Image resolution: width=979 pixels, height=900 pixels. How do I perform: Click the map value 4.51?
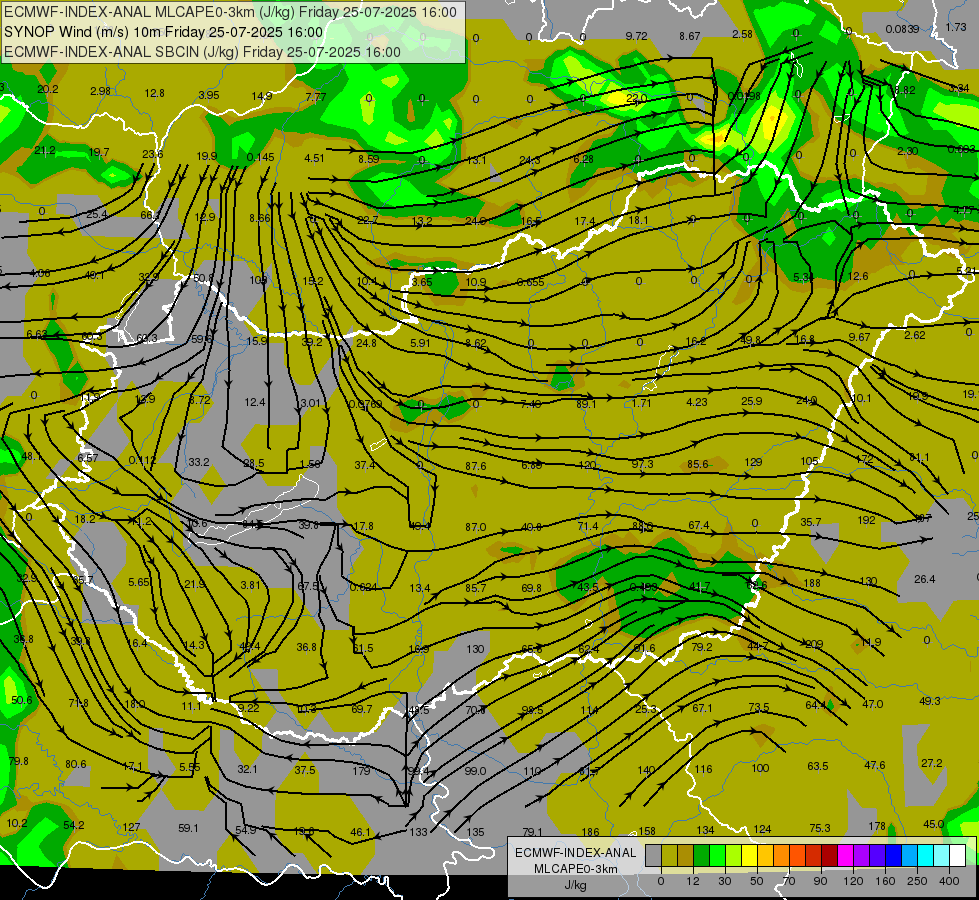(314, 158)
